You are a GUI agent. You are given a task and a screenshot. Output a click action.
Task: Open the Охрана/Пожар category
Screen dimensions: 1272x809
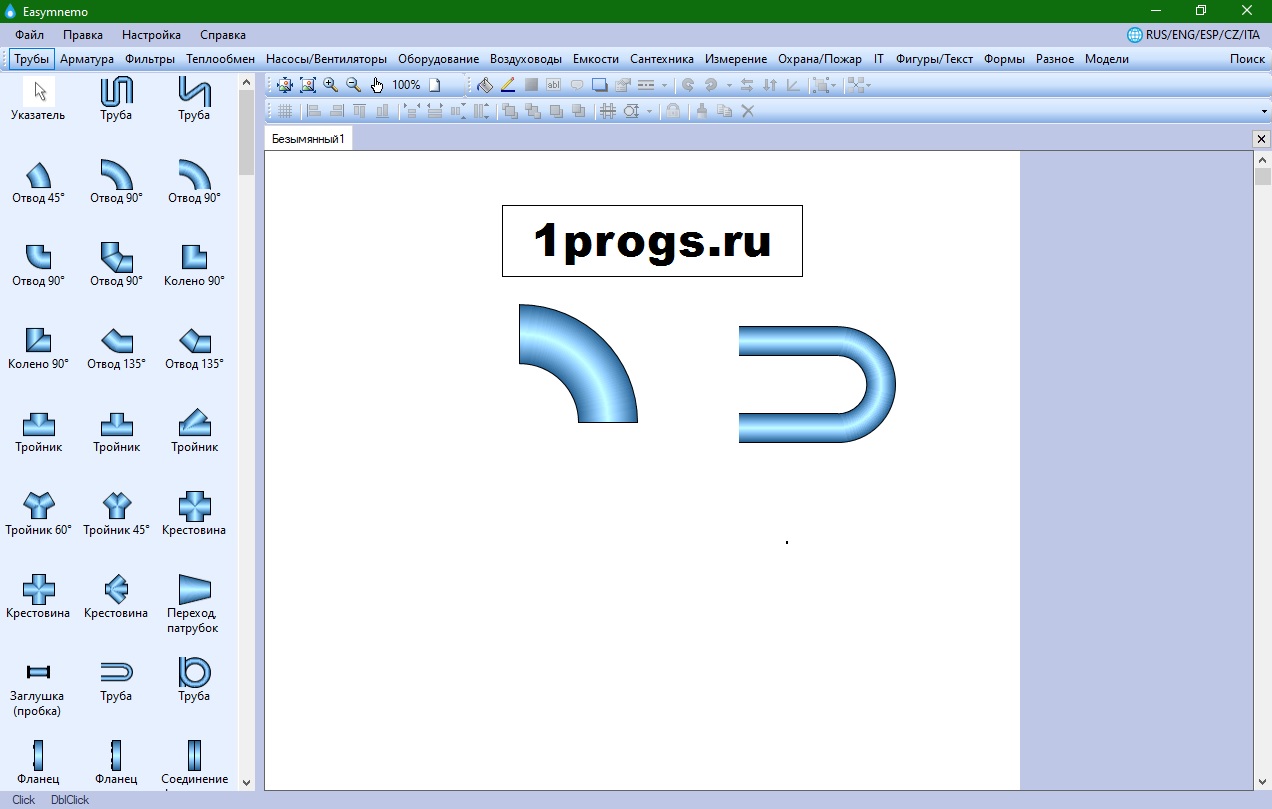(x=820, y=59)
